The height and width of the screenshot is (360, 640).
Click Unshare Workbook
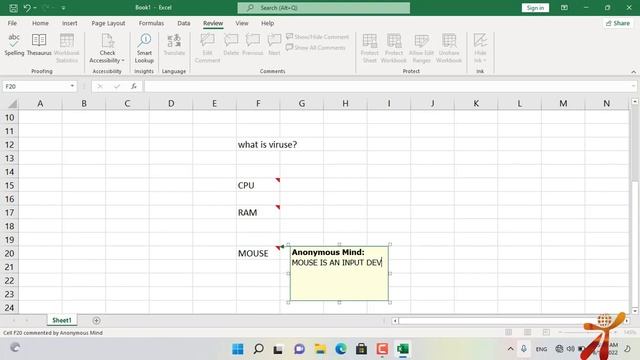tap(449, 48)
